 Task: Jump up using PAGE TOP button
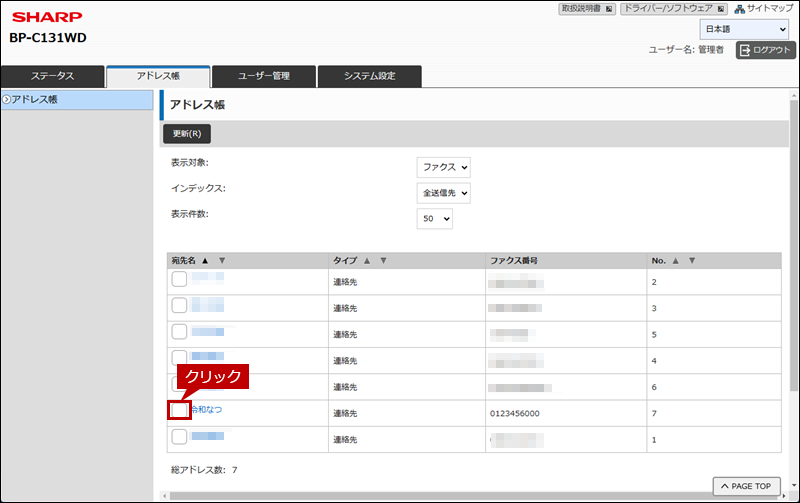[746, 486]
